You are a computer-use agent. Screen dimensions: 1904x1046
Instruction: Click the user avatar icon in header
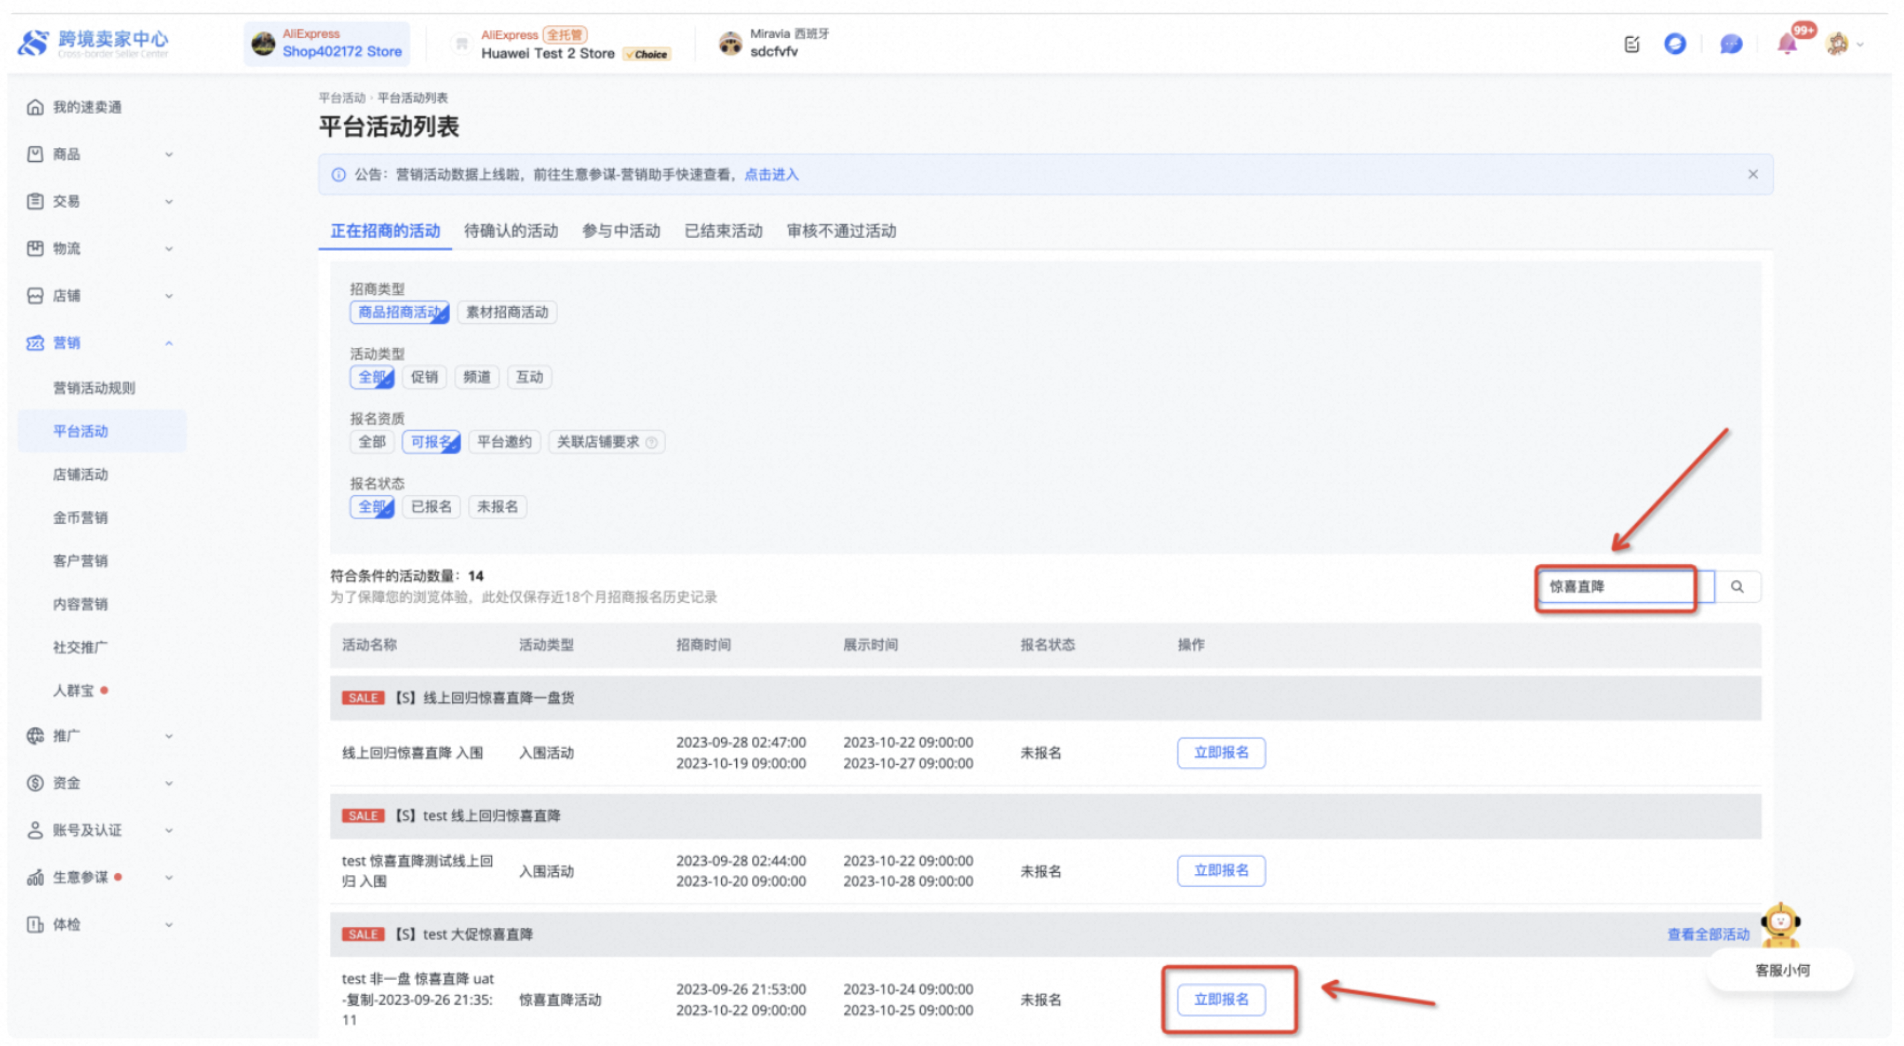coord(1837,44)
